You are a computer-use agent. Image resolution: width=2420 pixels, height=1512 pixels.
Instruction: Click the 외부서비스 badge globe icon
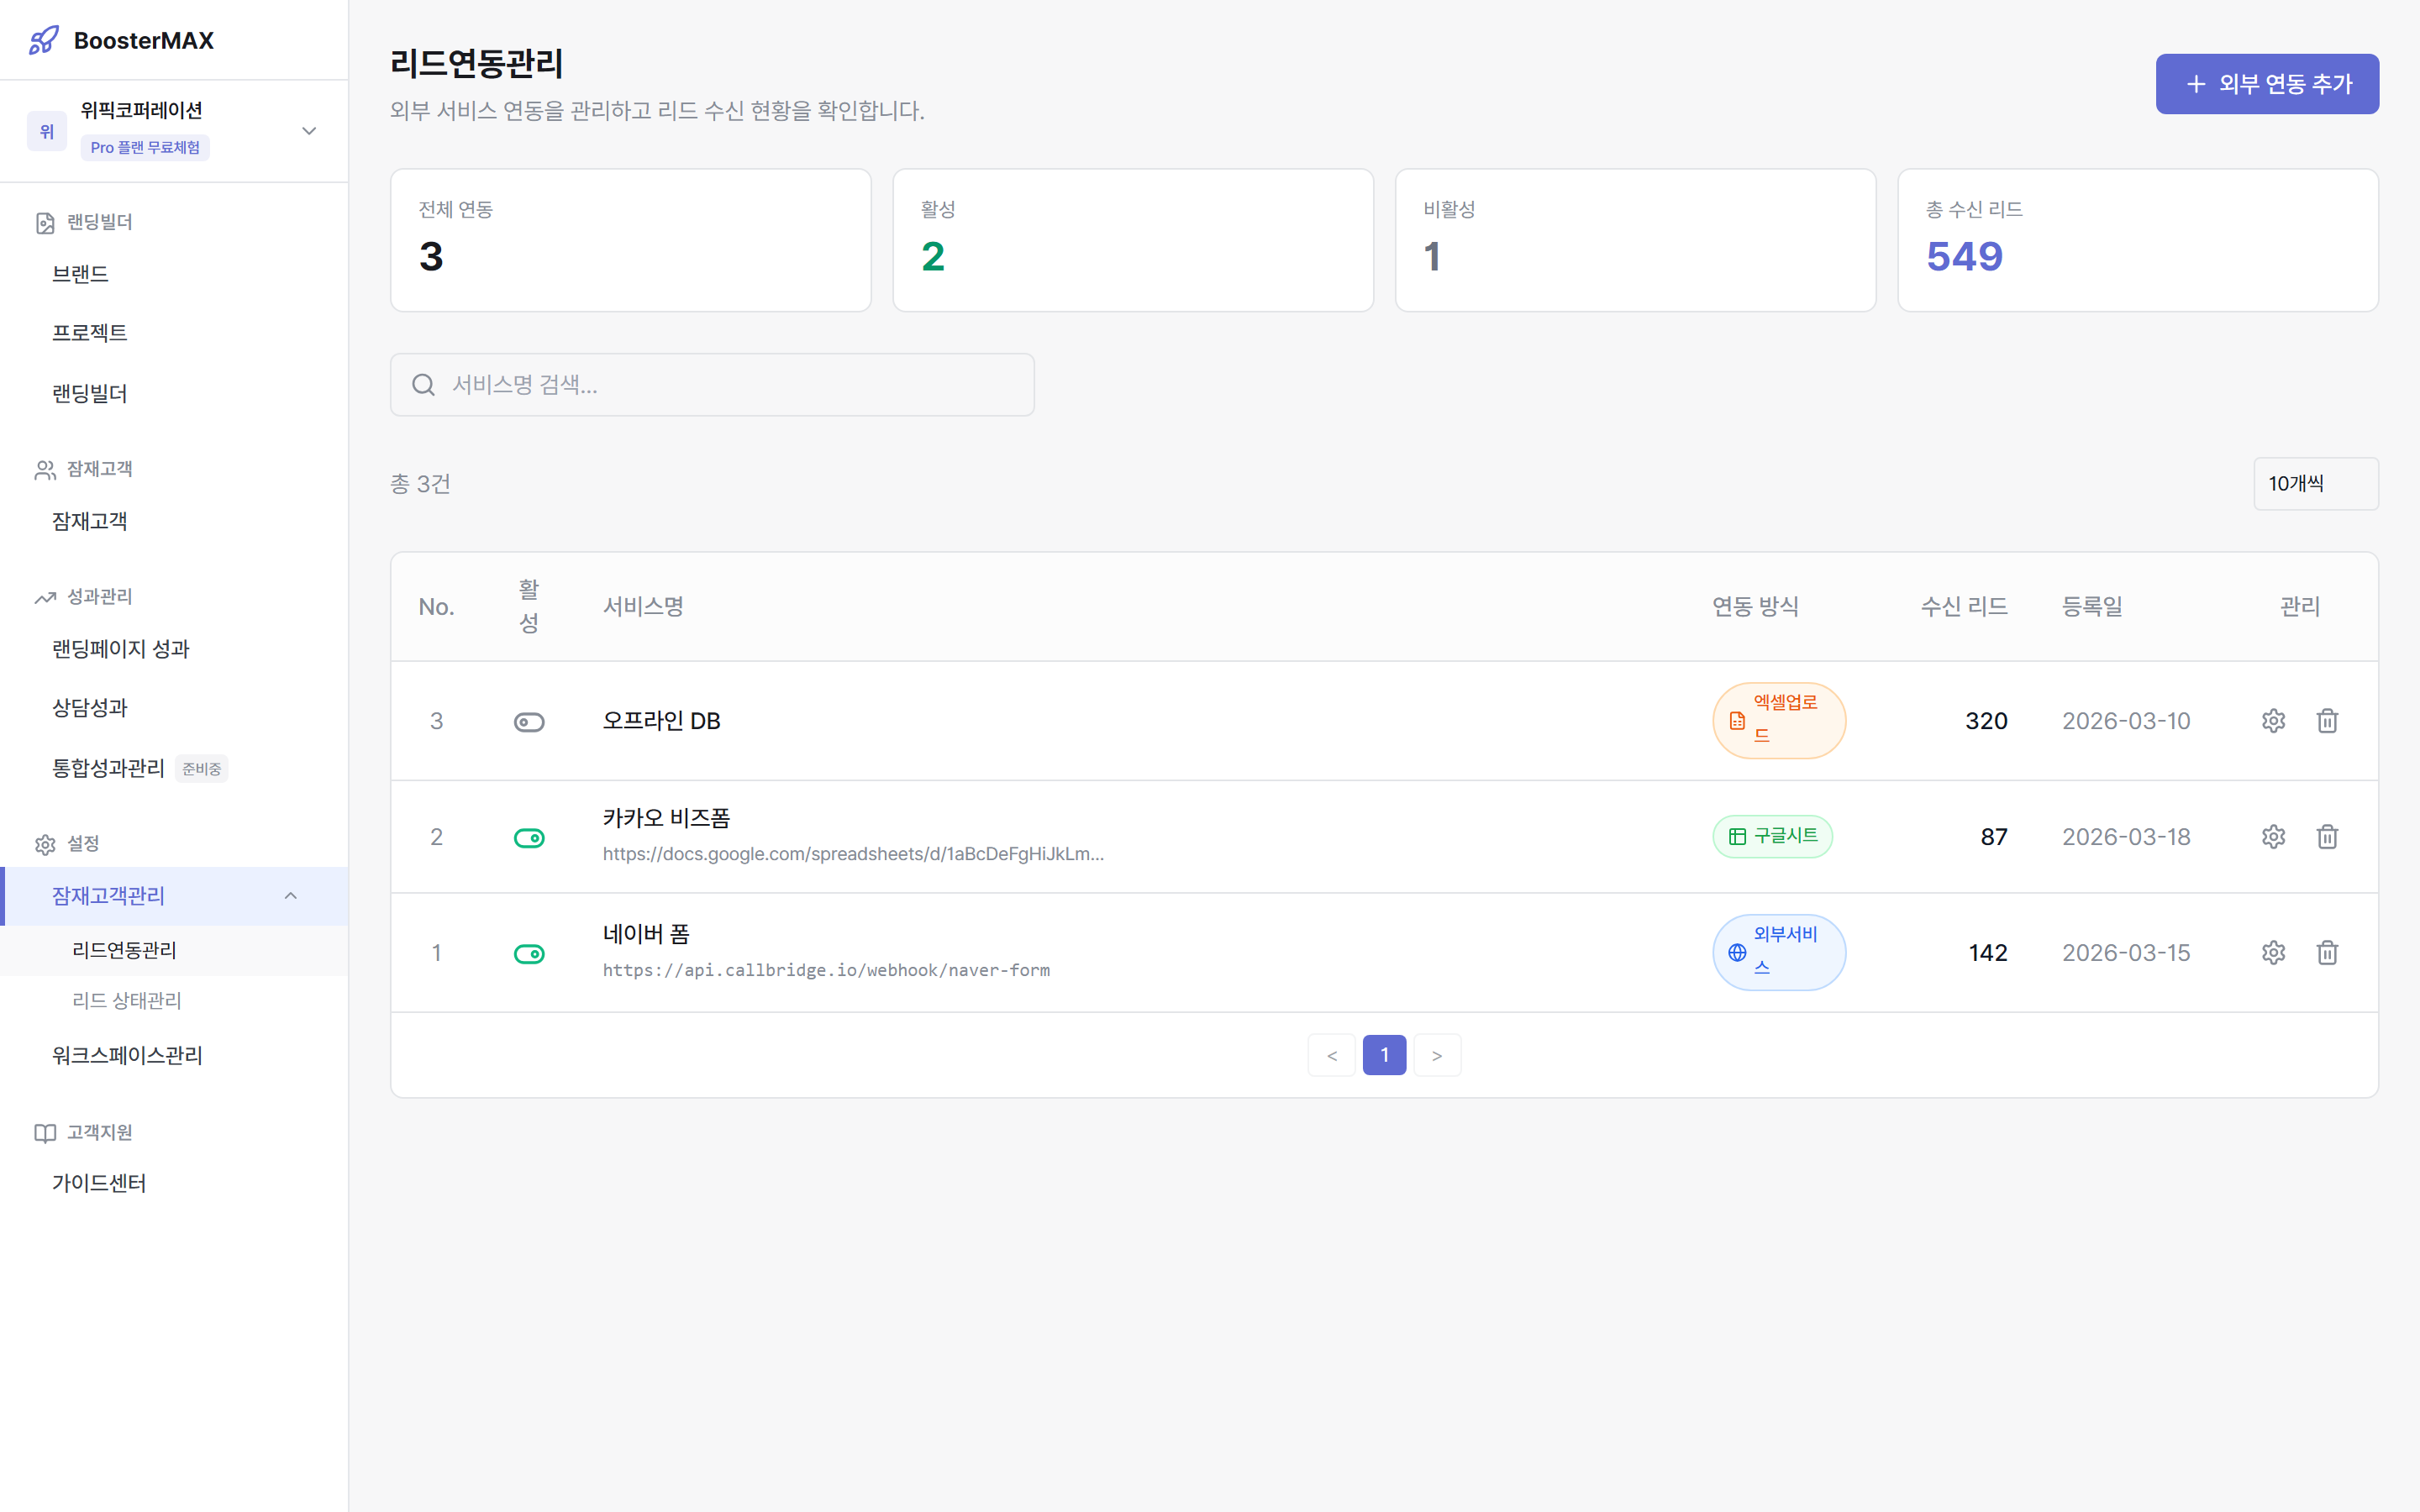(1737, 953)
